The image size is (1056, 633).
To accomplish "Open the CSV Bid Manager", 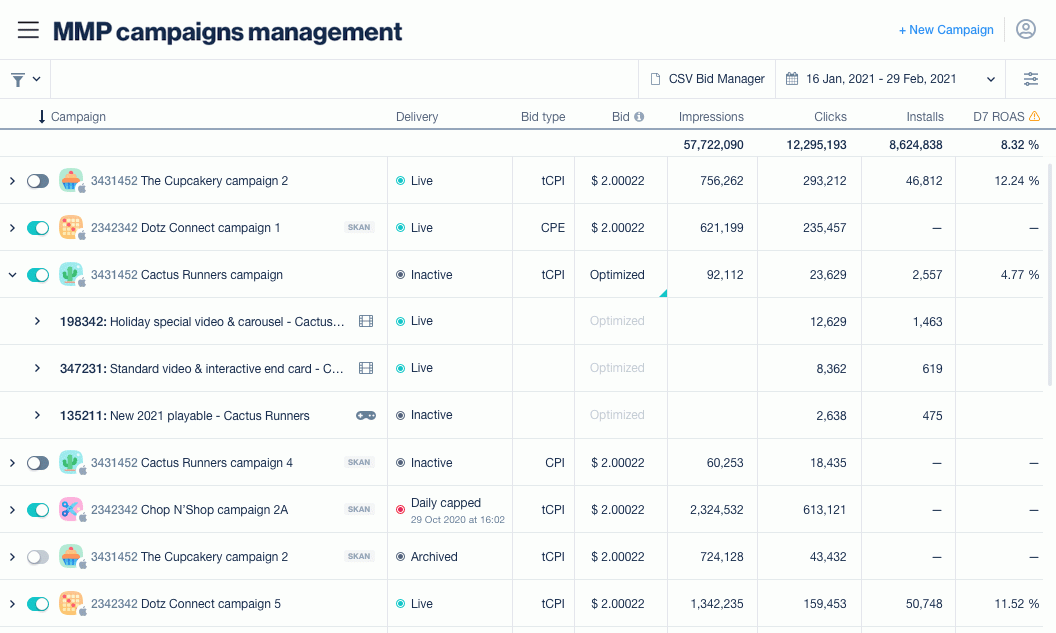I will [x=707, y=79].
